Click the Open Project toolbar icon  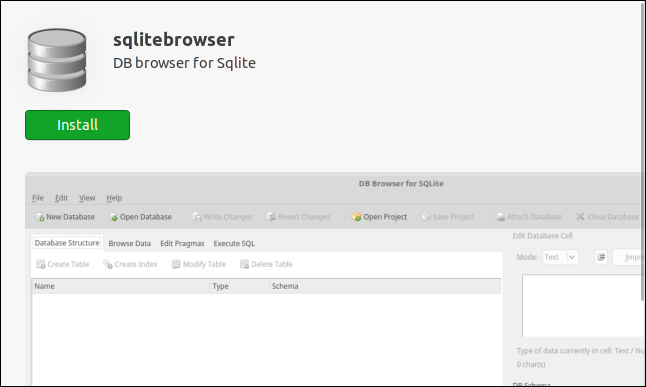(356, 217)
